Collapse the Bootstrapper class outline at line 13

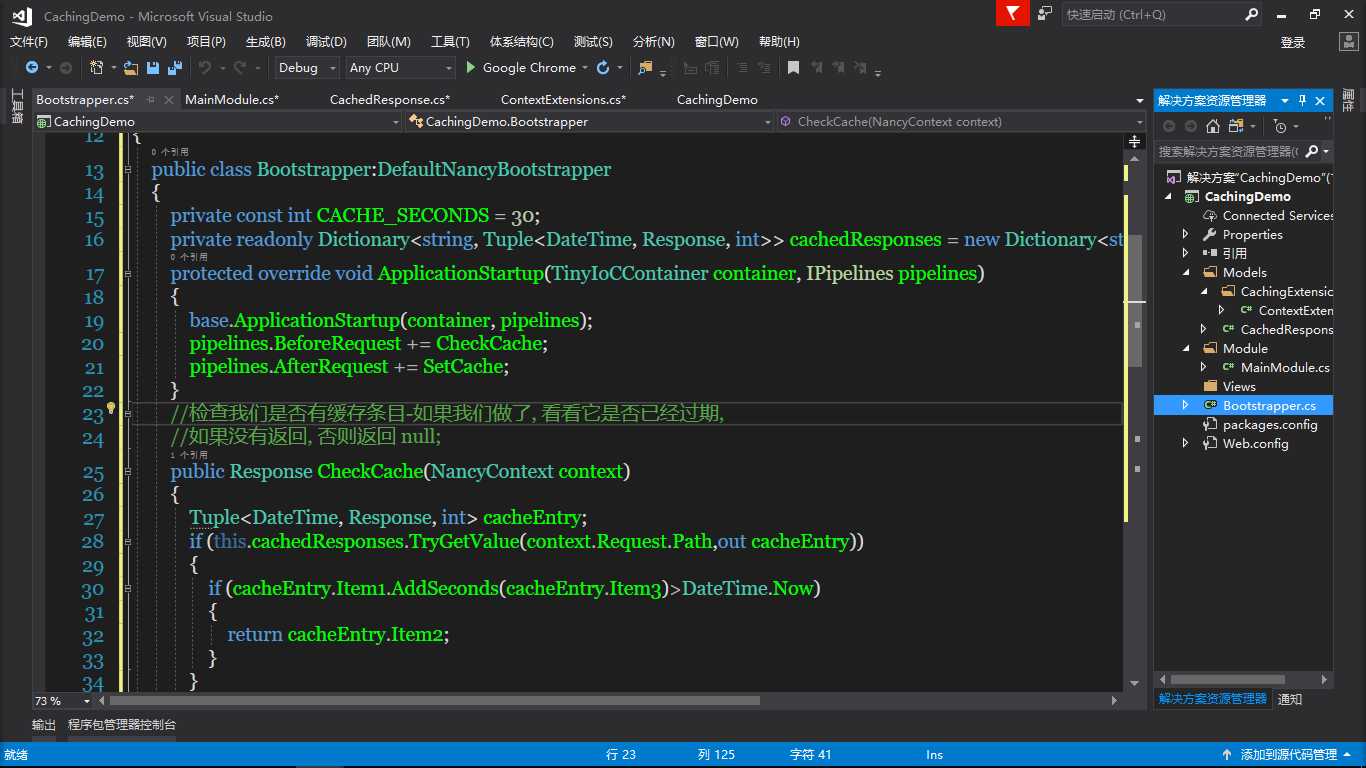[127, 170]
